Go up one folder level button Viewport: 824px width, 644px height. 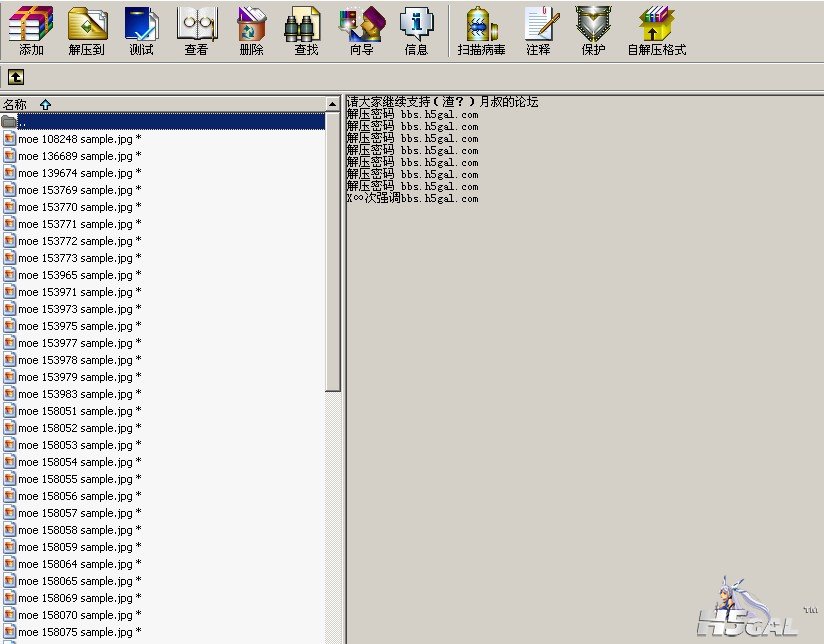pos(16,77)
